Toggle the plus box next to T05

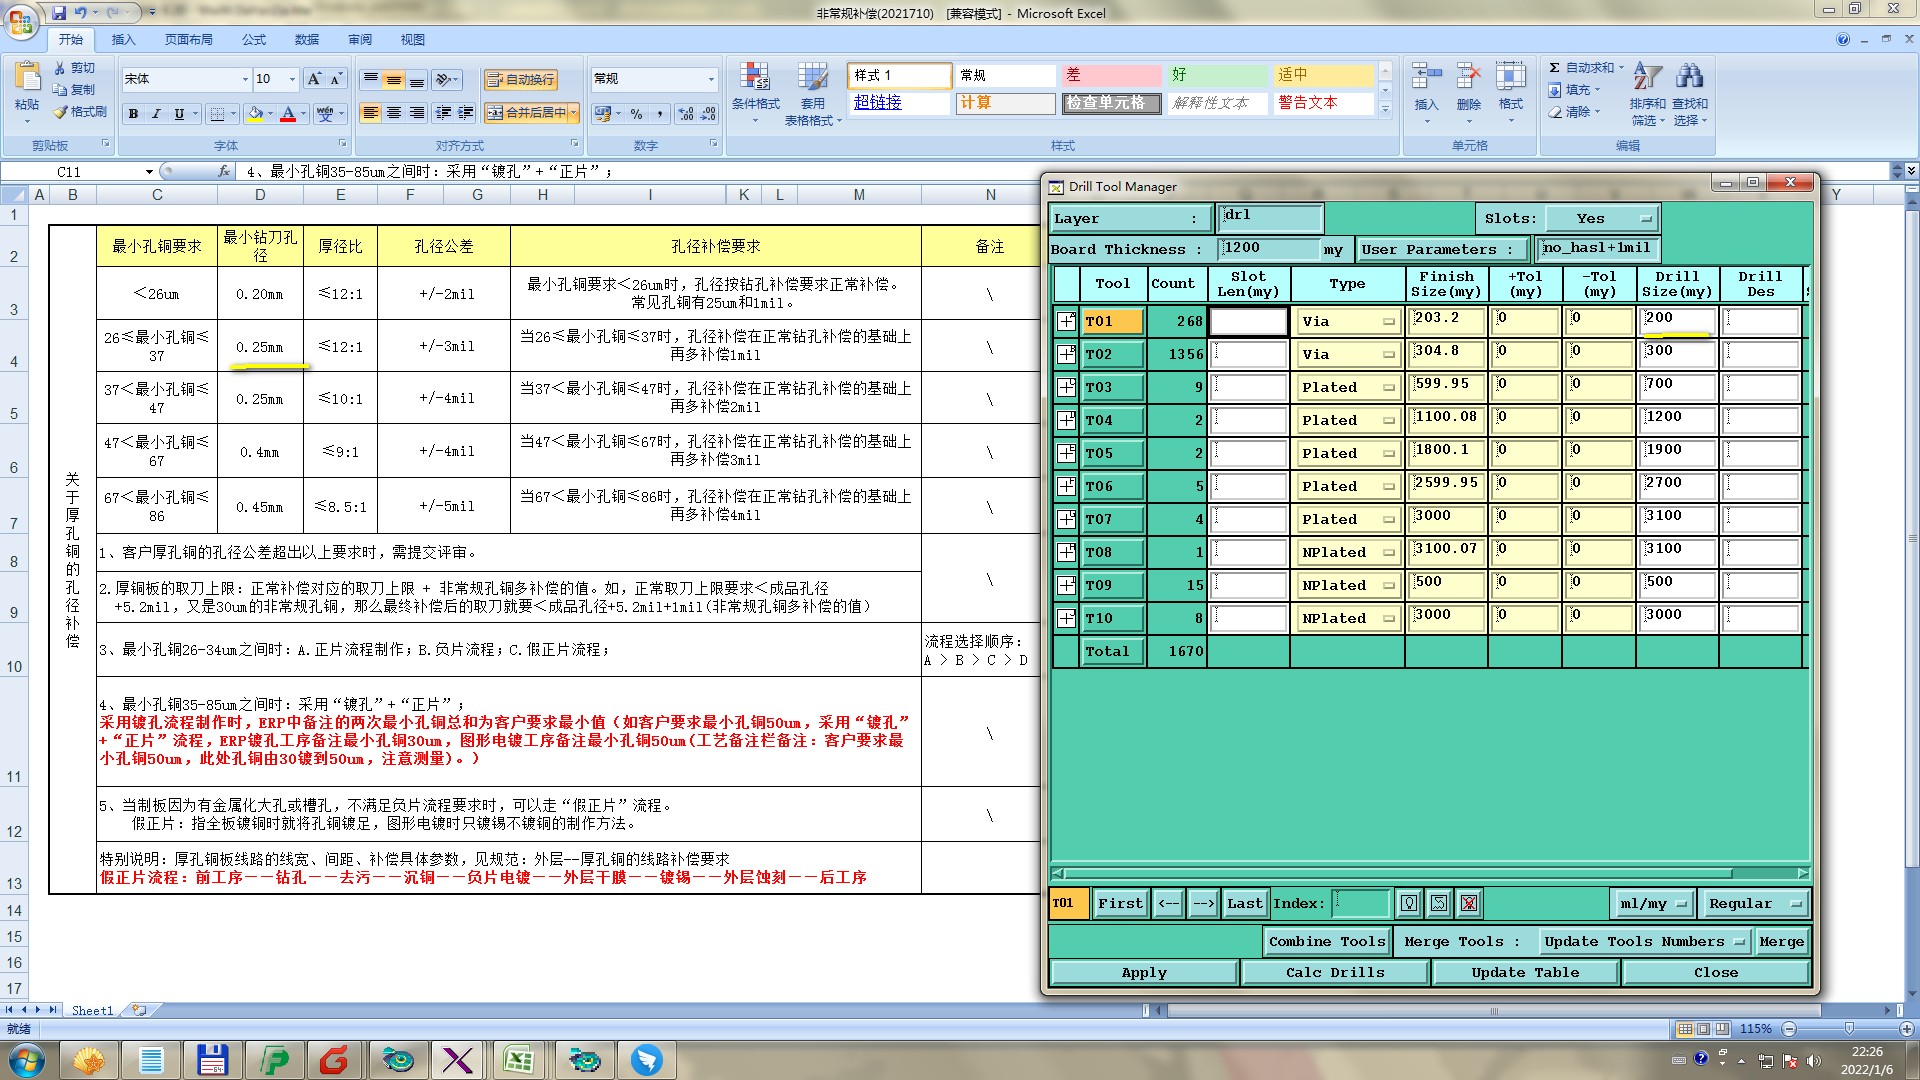pos(1066,453)
